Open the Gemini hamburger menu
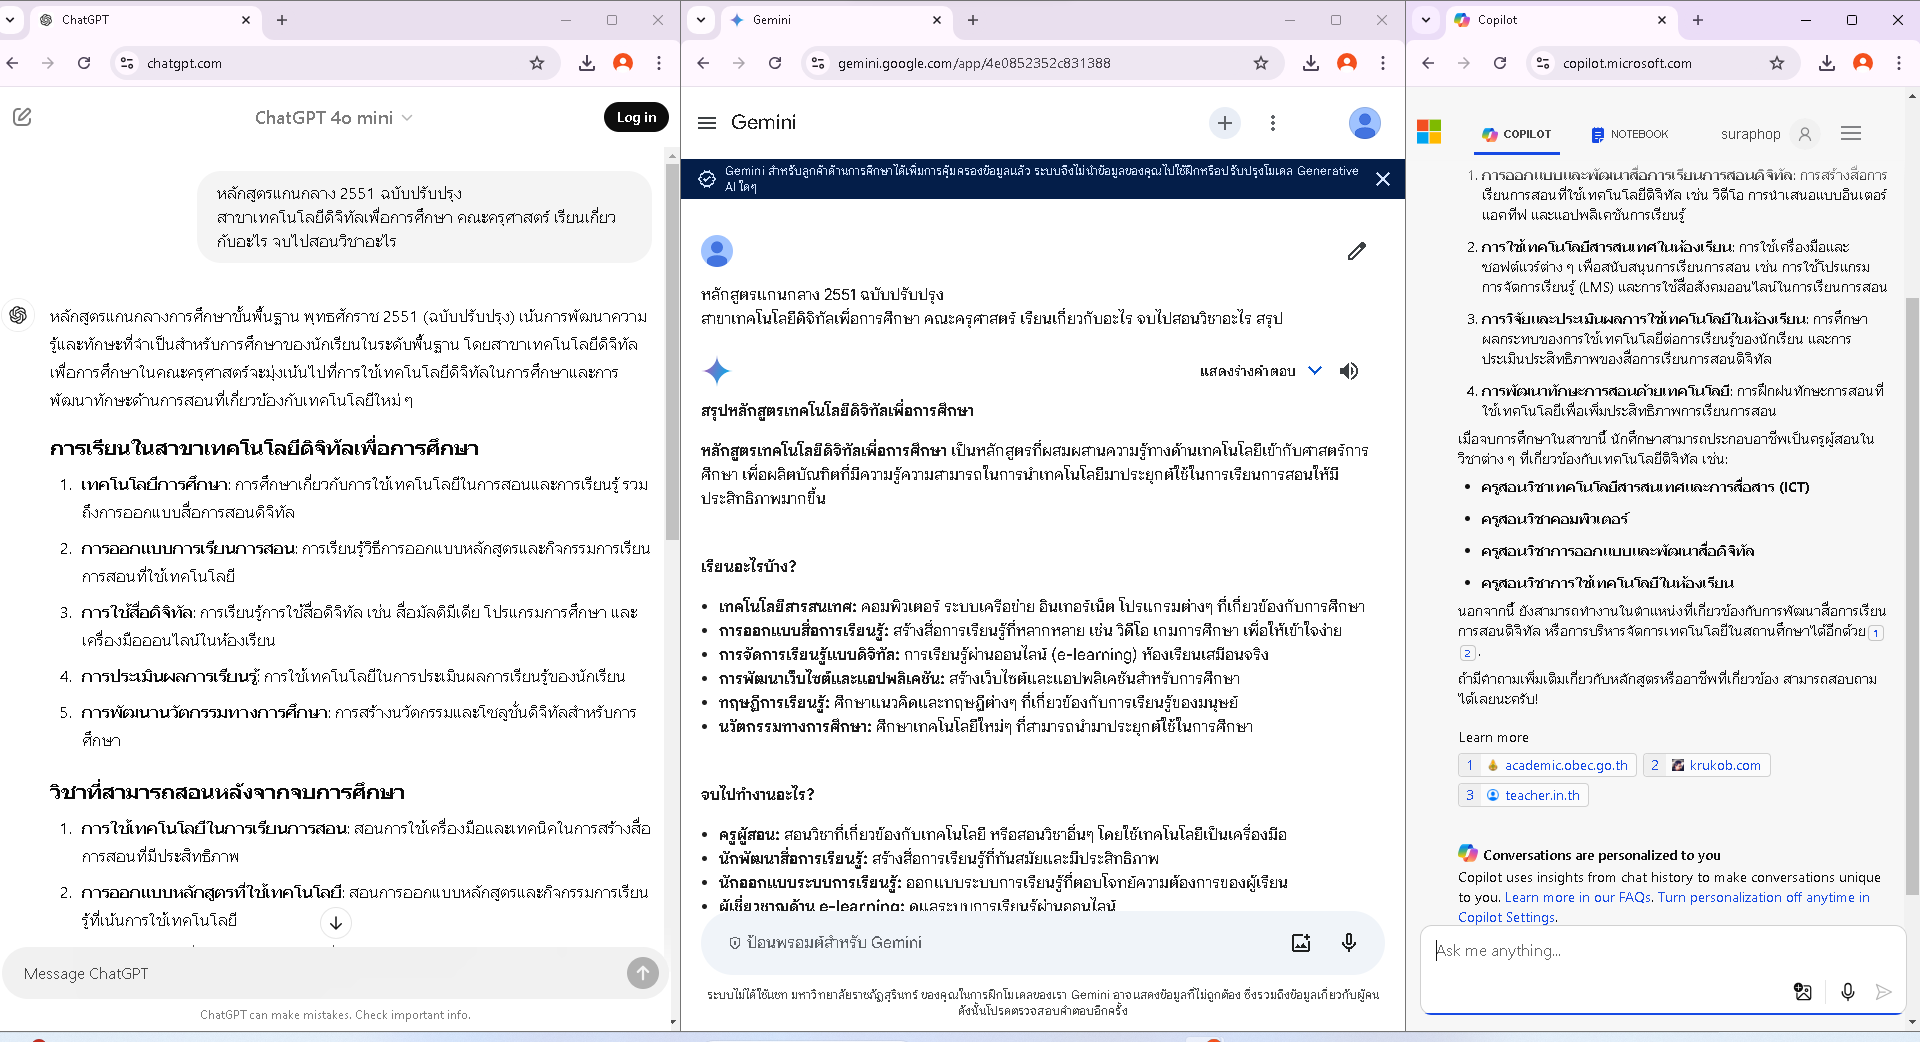The width and height of the screenshot is (1920, 1042). click(x=707, y=122)
